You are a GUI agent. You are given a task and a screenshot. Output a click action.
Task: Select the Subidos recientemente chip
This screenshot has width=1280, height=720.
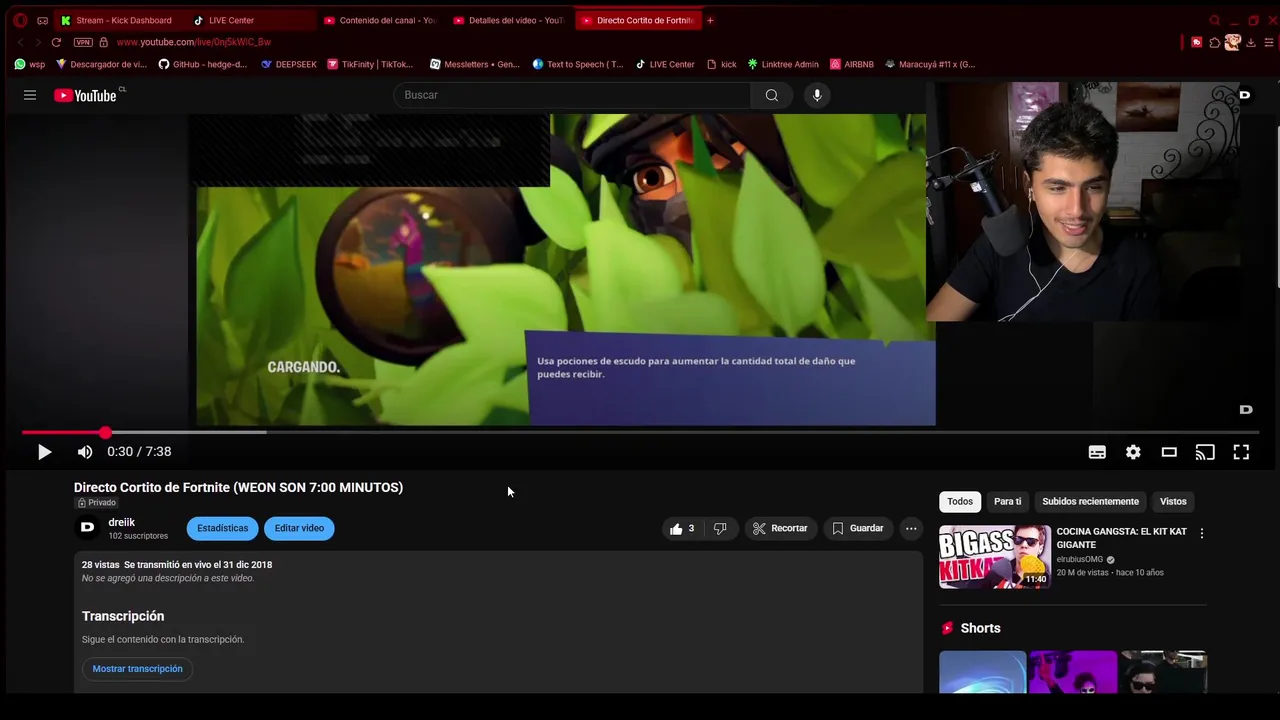click(1090, 502)
